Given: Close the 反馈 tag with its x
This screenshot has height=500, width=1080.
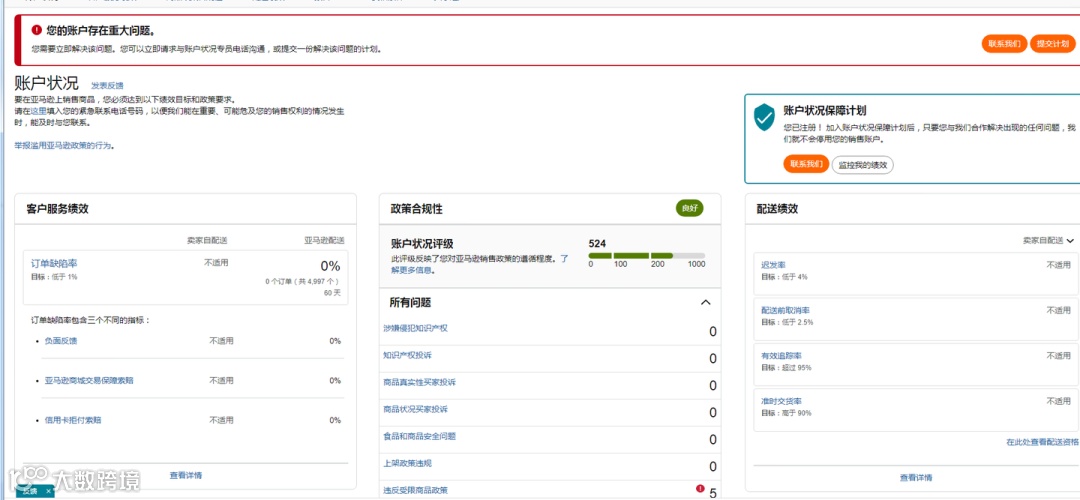Looking at the screenshot, I should [x=49, y=492].
